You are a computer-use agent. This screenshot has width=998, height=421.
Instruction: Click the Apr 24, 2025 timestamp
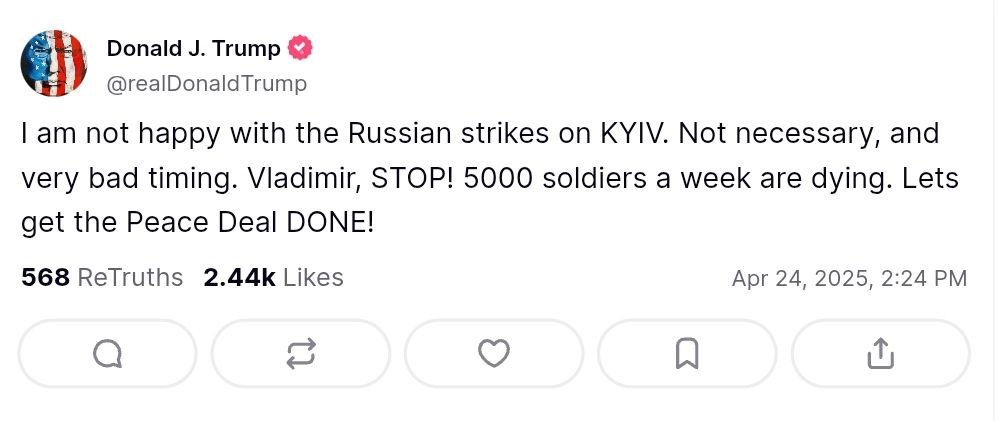coord(849,278)
